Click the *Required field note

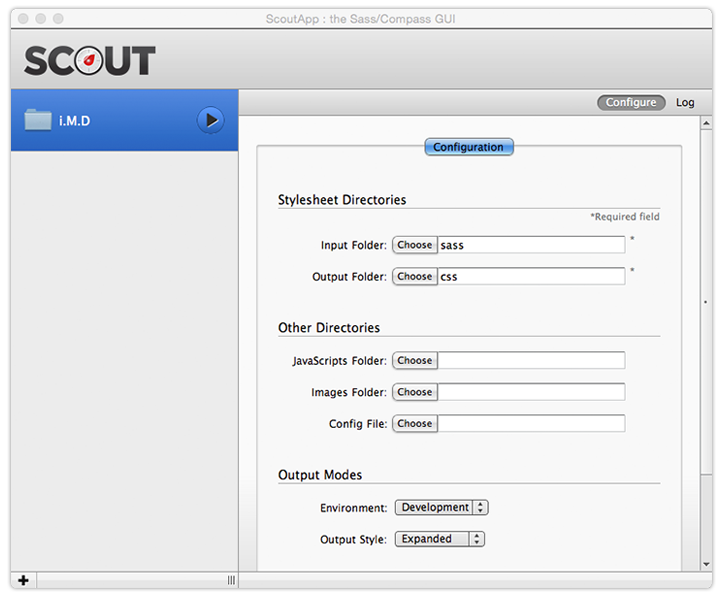pos(625,216)
